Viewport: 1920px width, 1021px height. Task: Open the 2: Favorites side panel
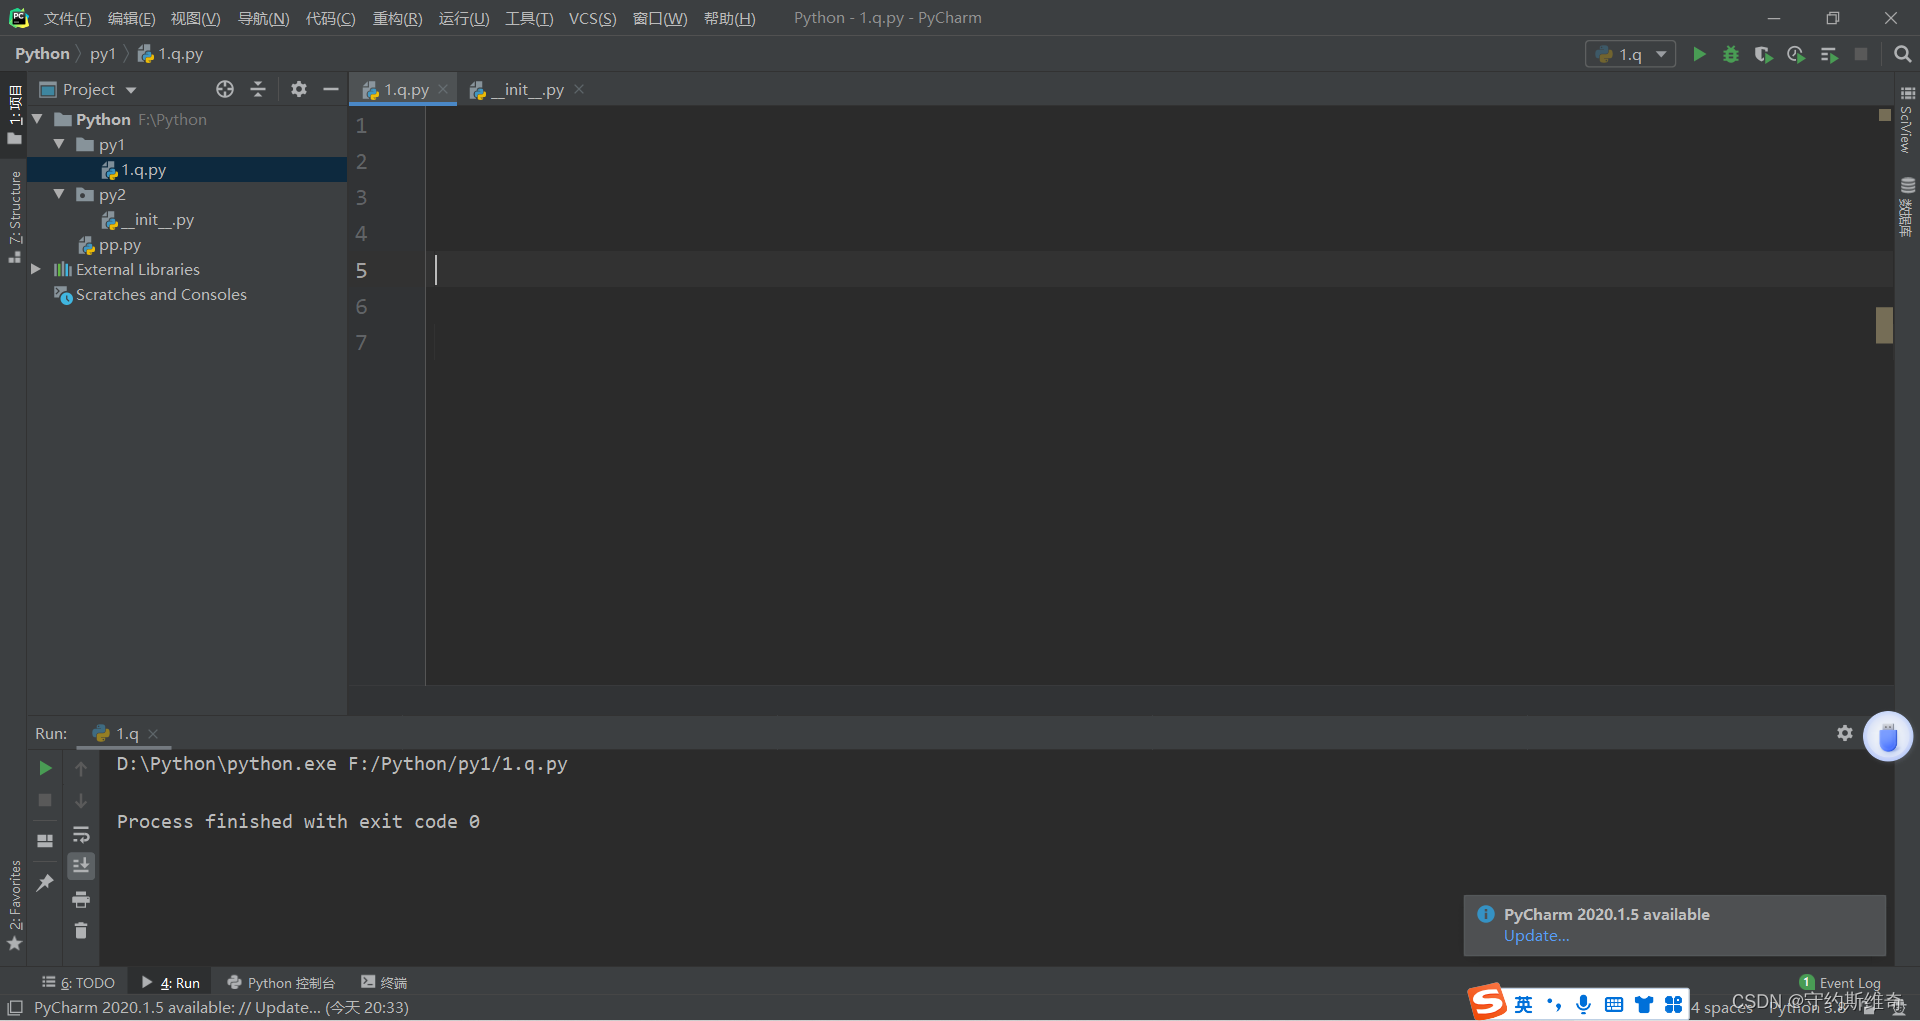coord(14,905)
